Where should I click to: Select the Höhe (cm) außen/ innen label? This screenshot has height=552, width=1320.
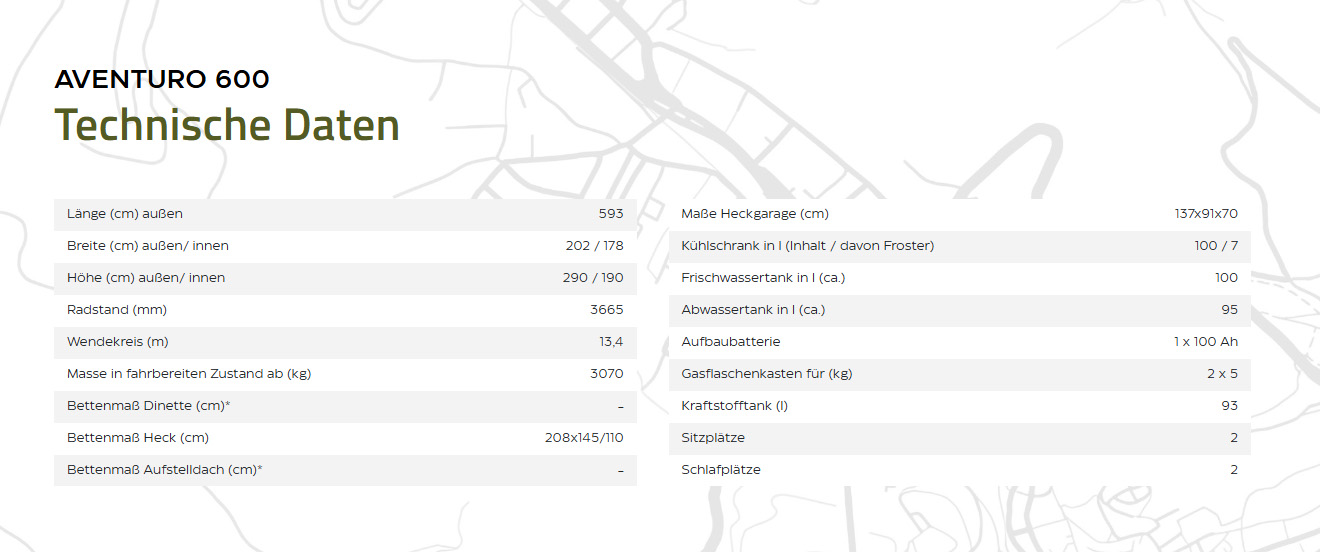146,278
